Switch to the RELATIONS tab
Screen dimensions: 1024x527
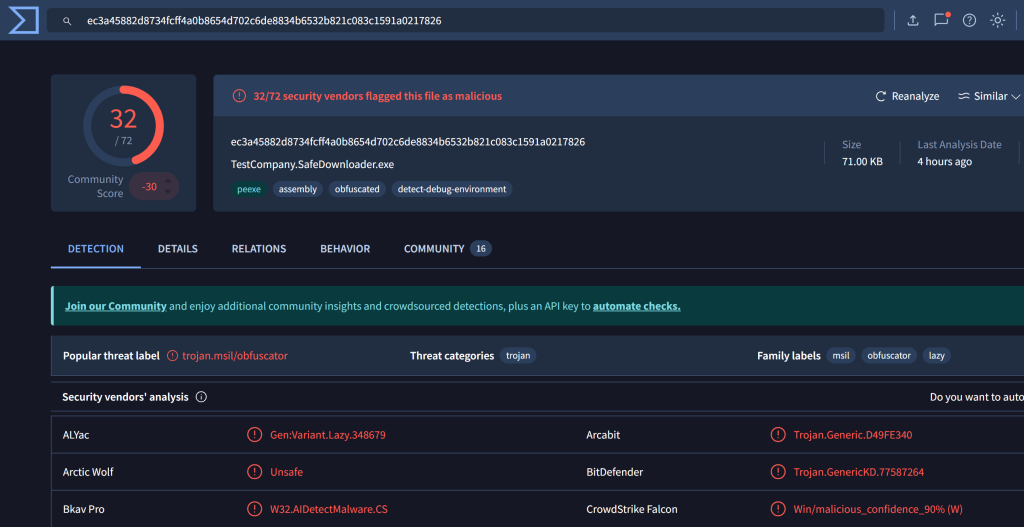tap(259, 249)
